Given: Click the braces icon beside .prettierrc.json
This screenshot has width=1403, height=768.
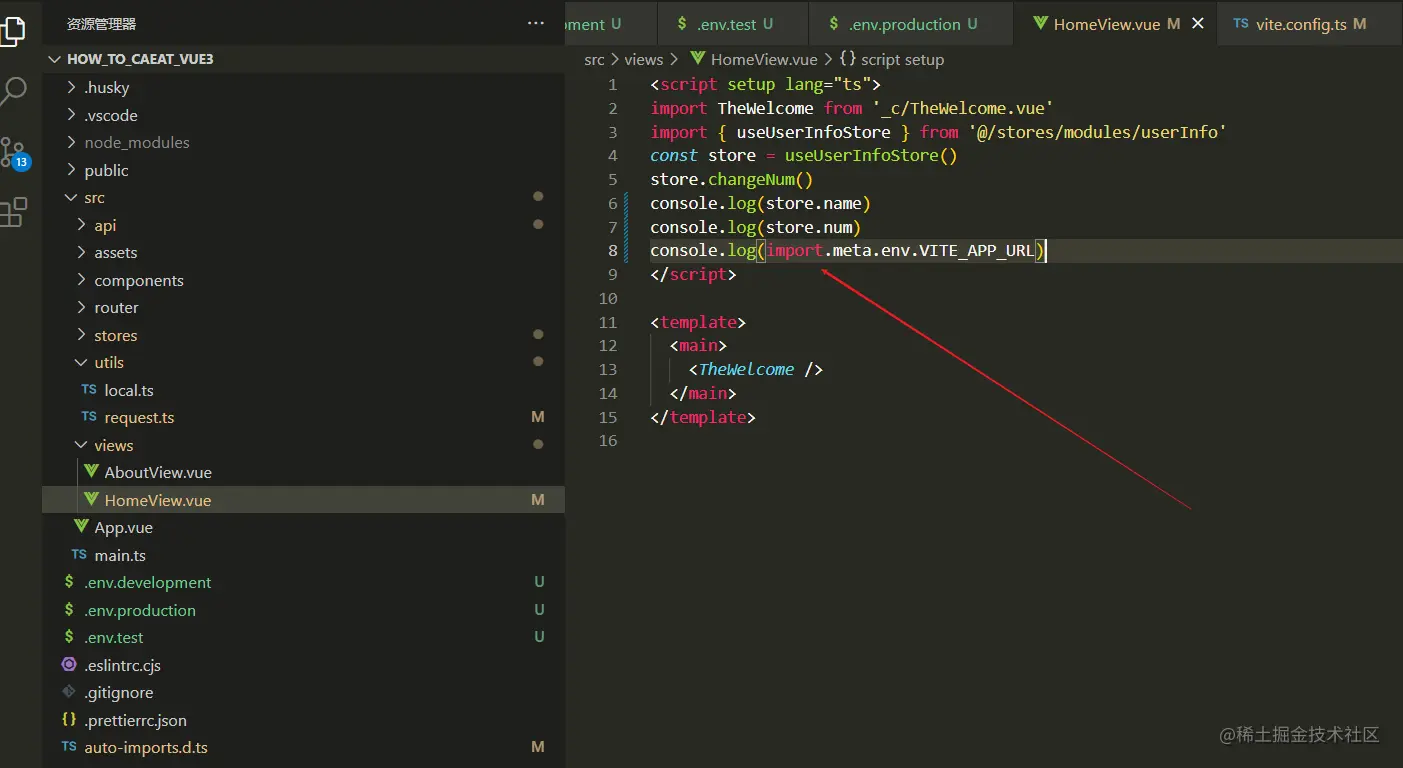Looking at the screenshot, I should coord(69,719).
